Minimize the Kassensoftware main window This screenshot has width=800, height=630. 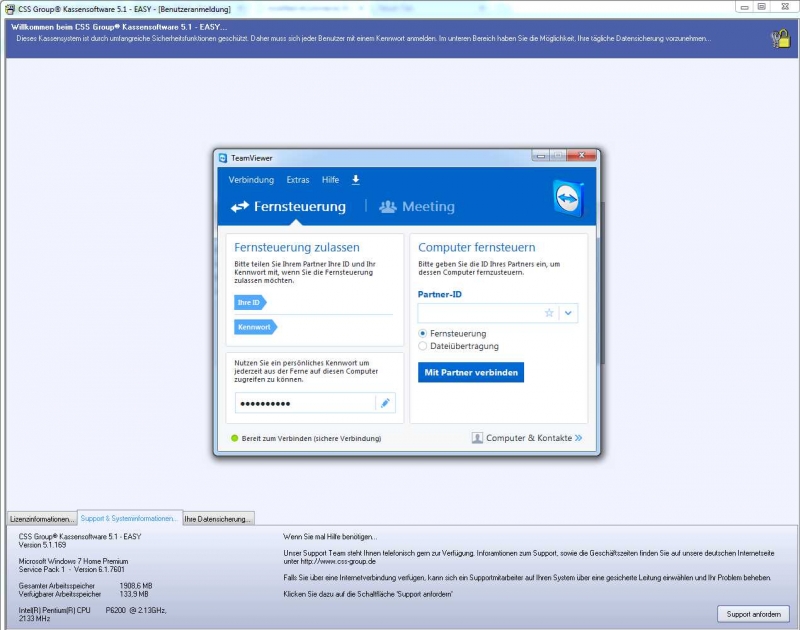point(744,7)
